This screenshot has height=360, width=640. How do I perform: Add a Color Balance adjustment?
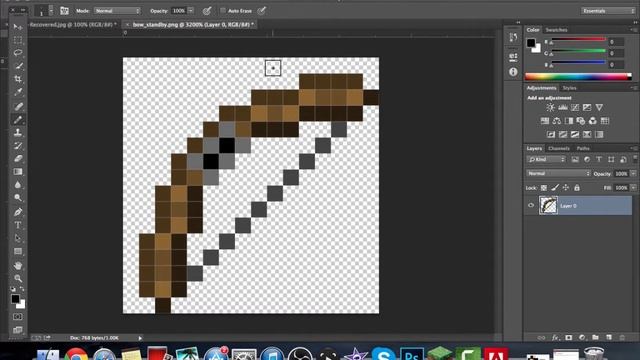tap(557, 121)
